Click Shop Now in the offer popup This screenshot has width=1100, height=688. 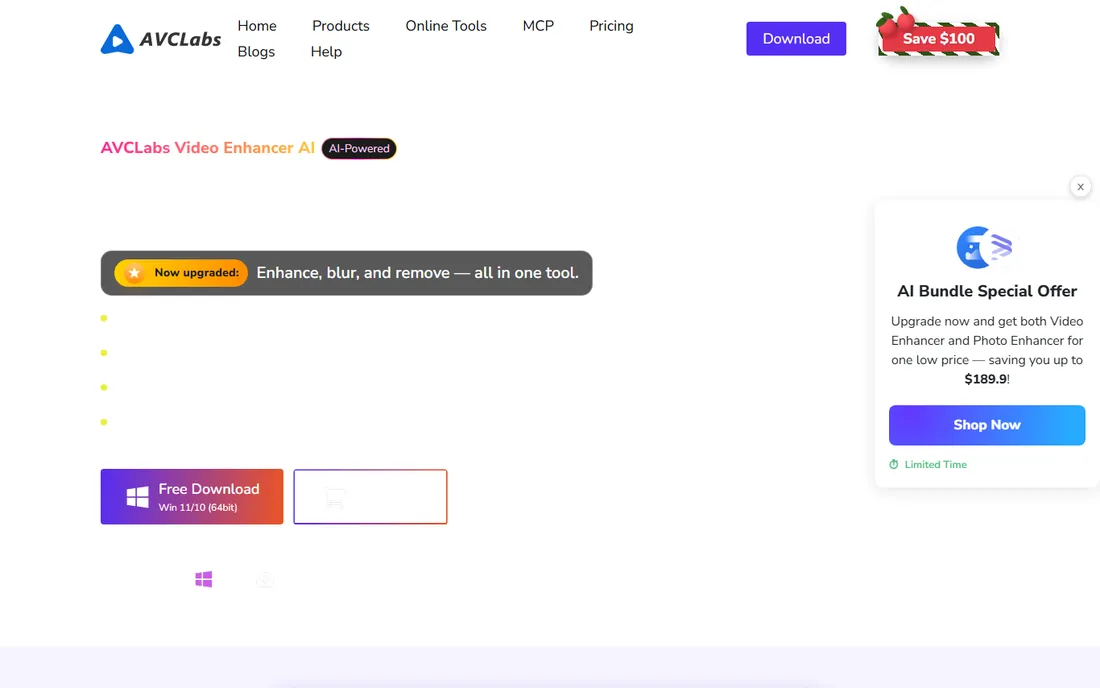(986, 425)
